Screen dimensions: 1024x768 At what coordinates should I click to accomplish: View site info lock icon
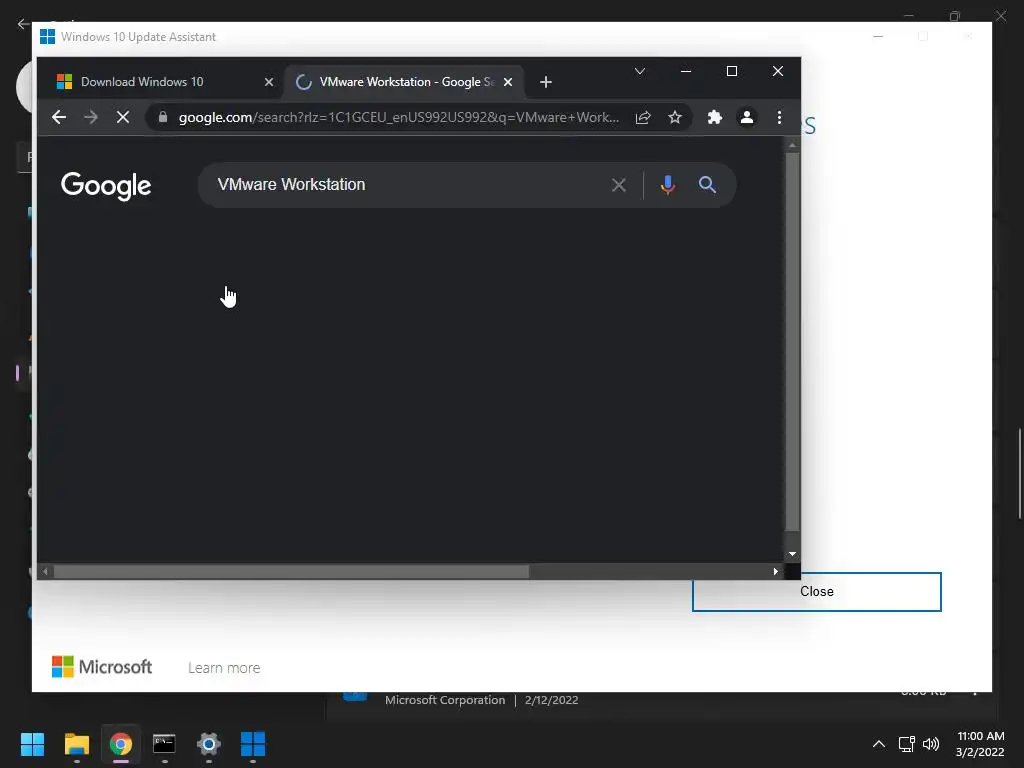point(163,117)
